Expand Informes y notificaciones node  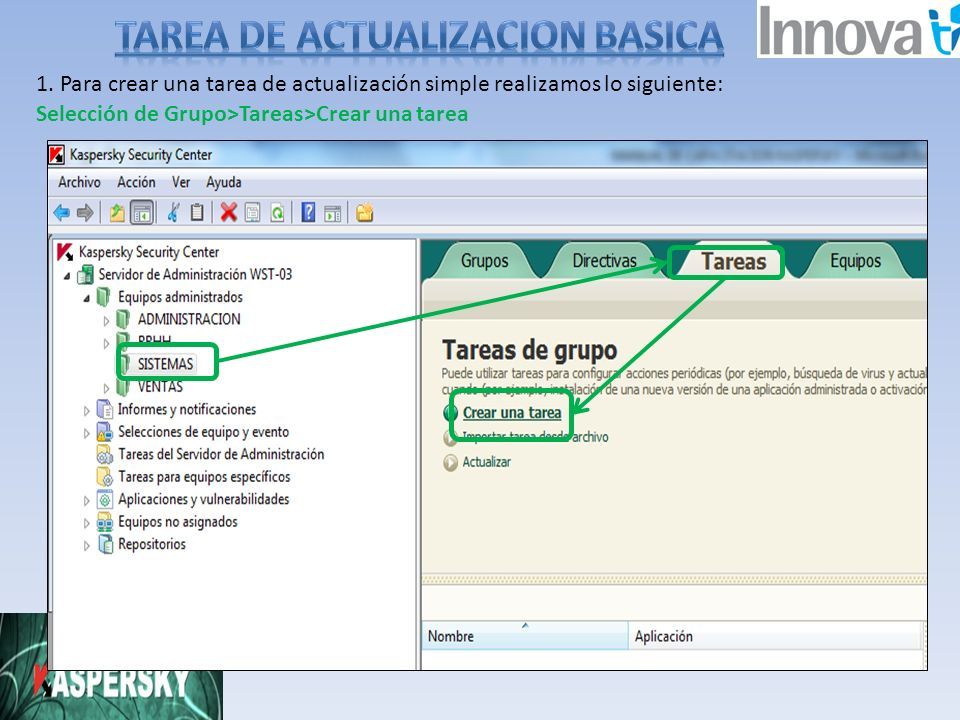click(x=86, y=411)
